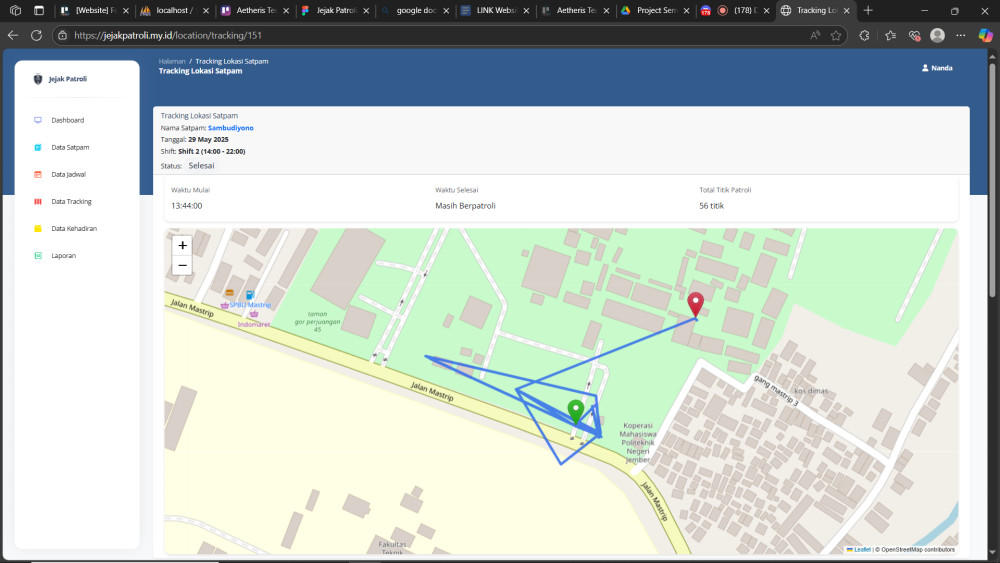This screenshot has height=563, width=1000.
Task: Click the browser back arrow
Action: [13, 36]
